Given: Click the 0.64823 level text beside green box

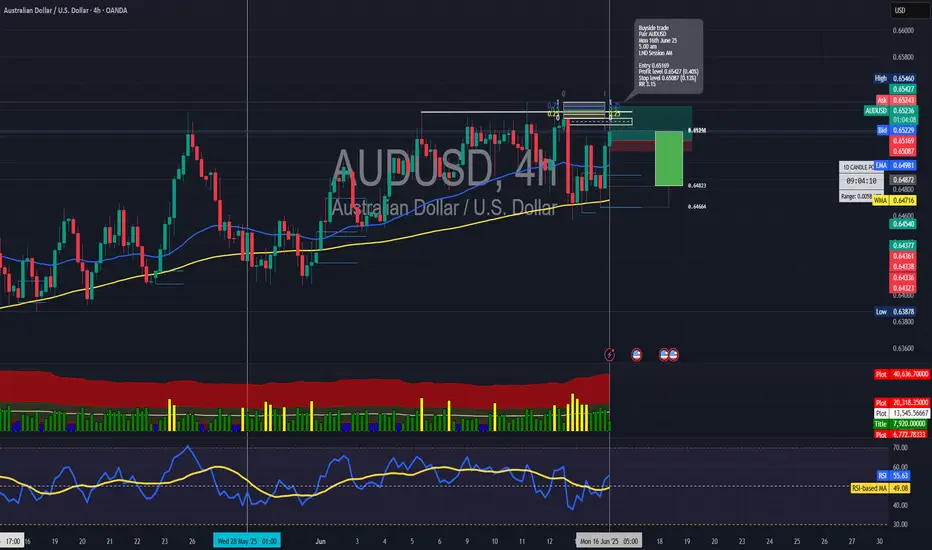Looking at the screenshot, I should (697, 186).
